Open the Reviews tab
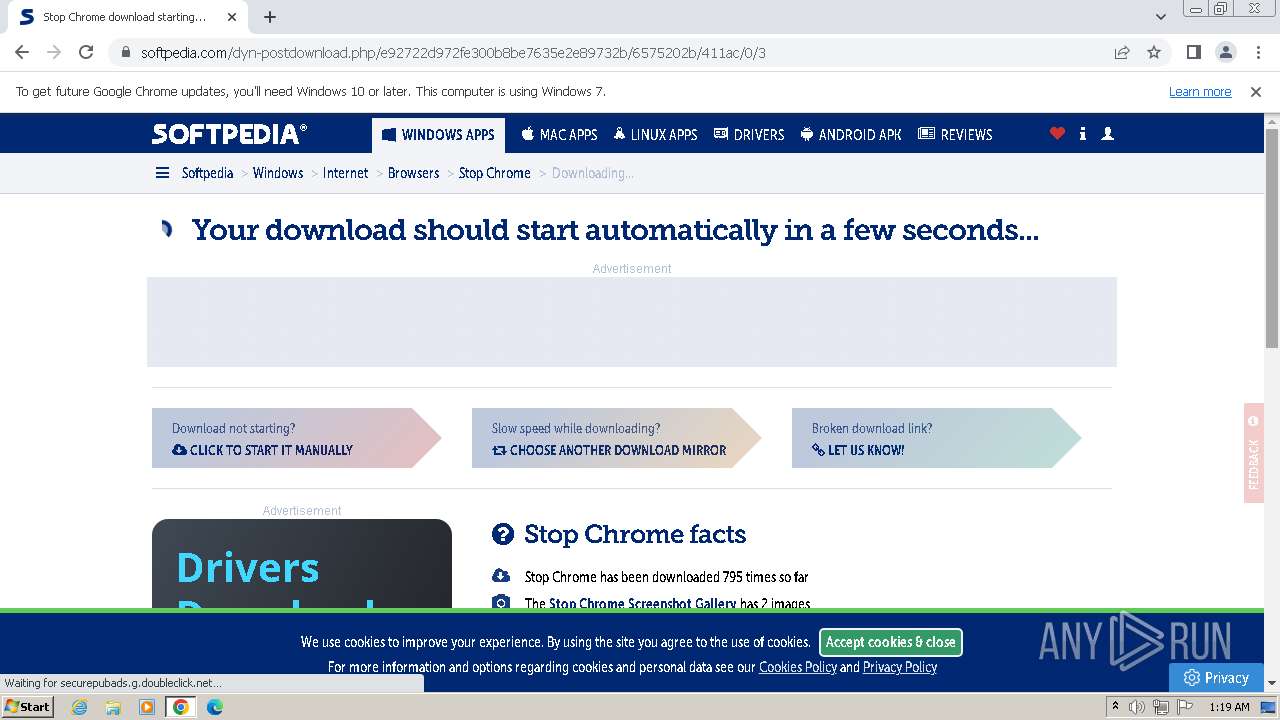This screenshot has height=720, width=1280. point(955,134)
